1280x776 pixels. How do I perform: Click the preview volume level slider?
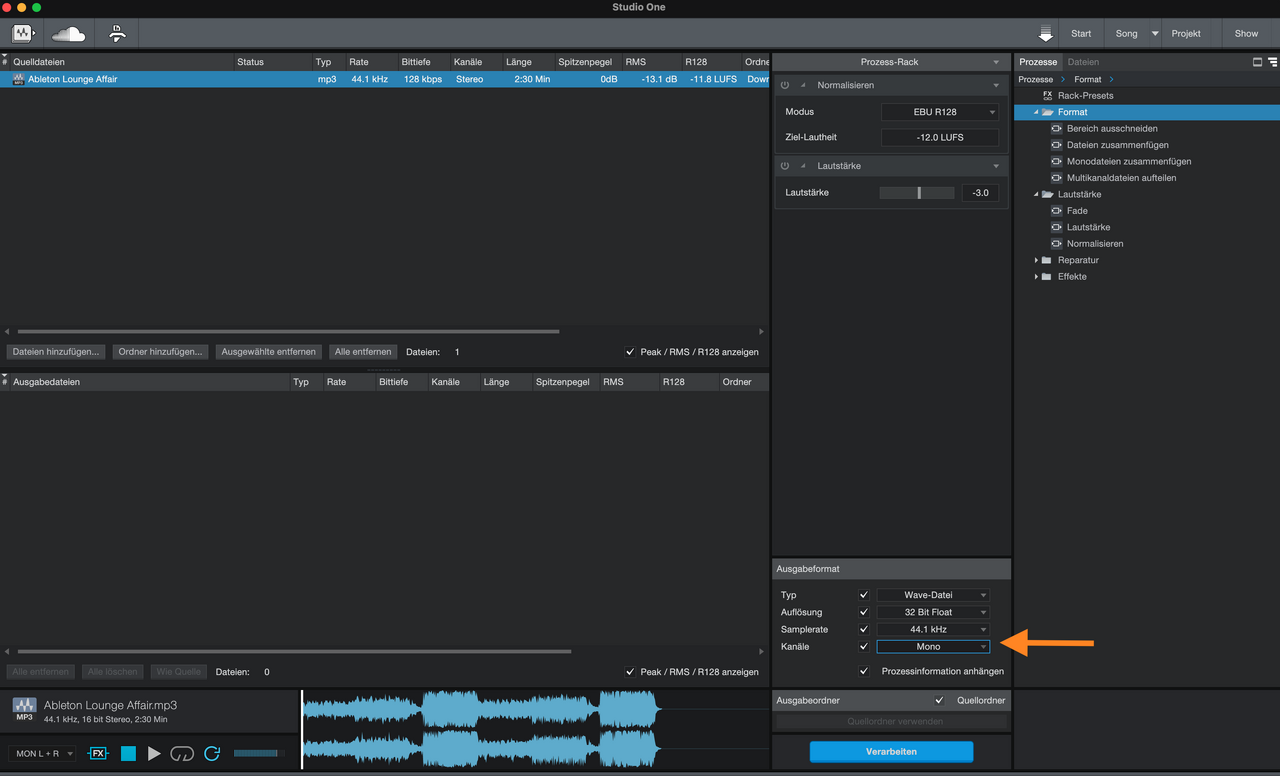(258, 753)
